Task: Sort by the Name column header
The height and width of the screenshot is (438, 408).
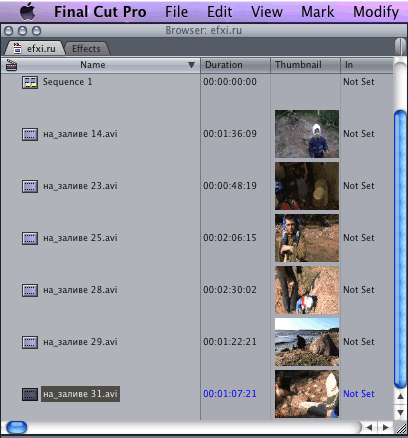Action: (100, 65)
